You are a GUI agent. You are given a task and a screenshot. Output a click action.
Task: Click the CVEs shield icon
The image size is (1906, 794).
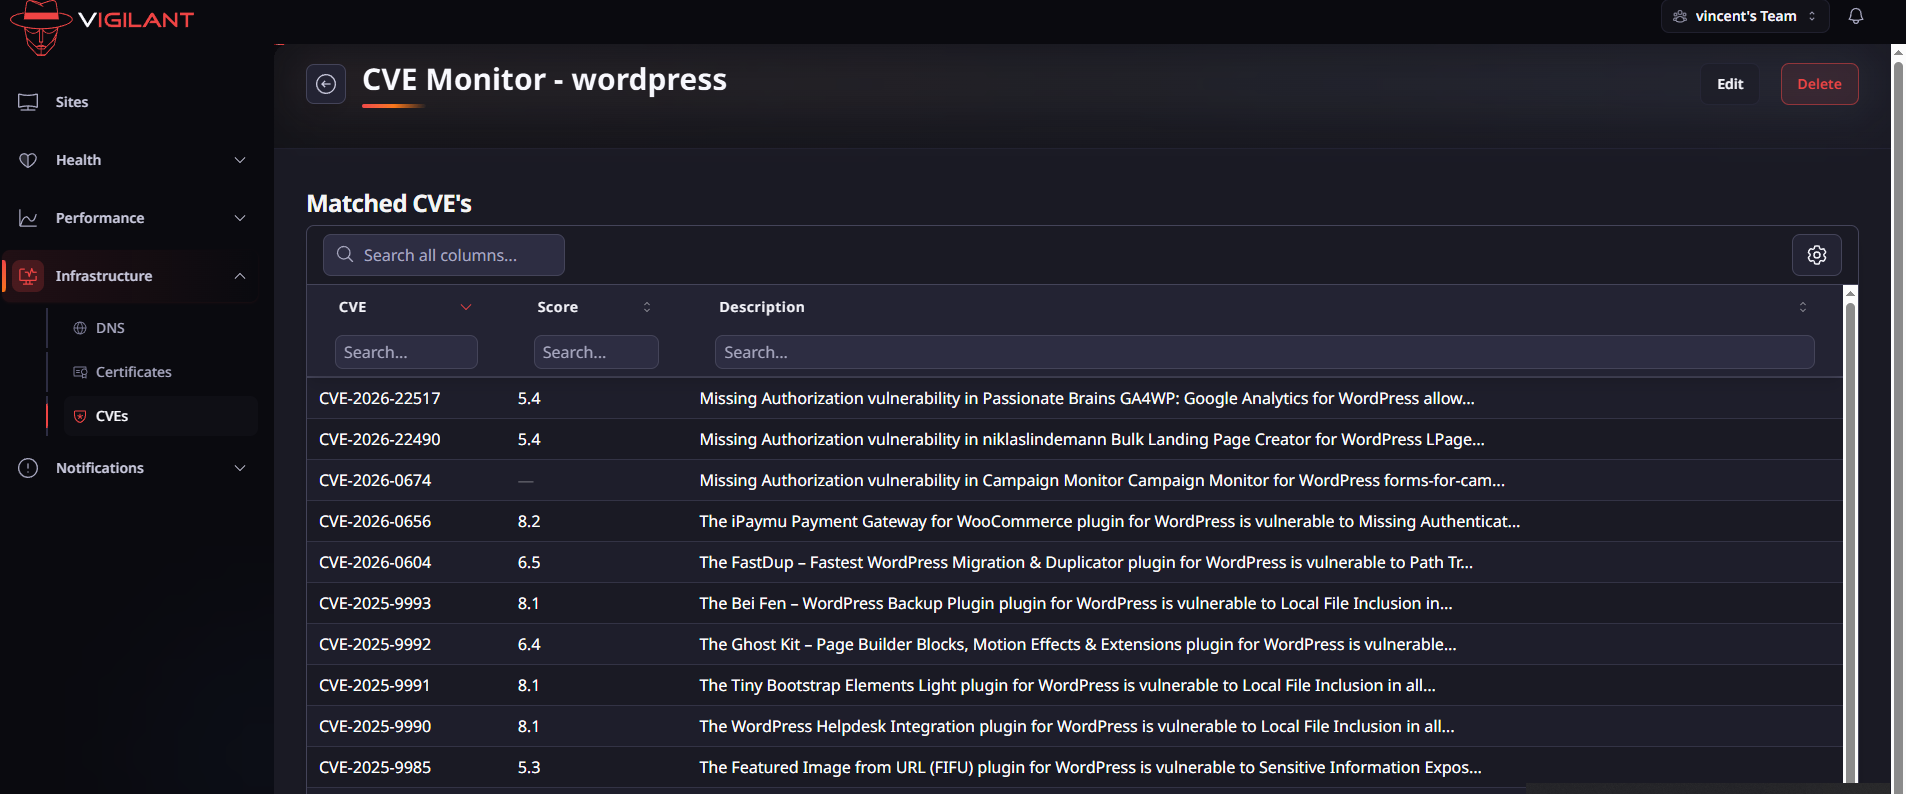pos(80,416)
